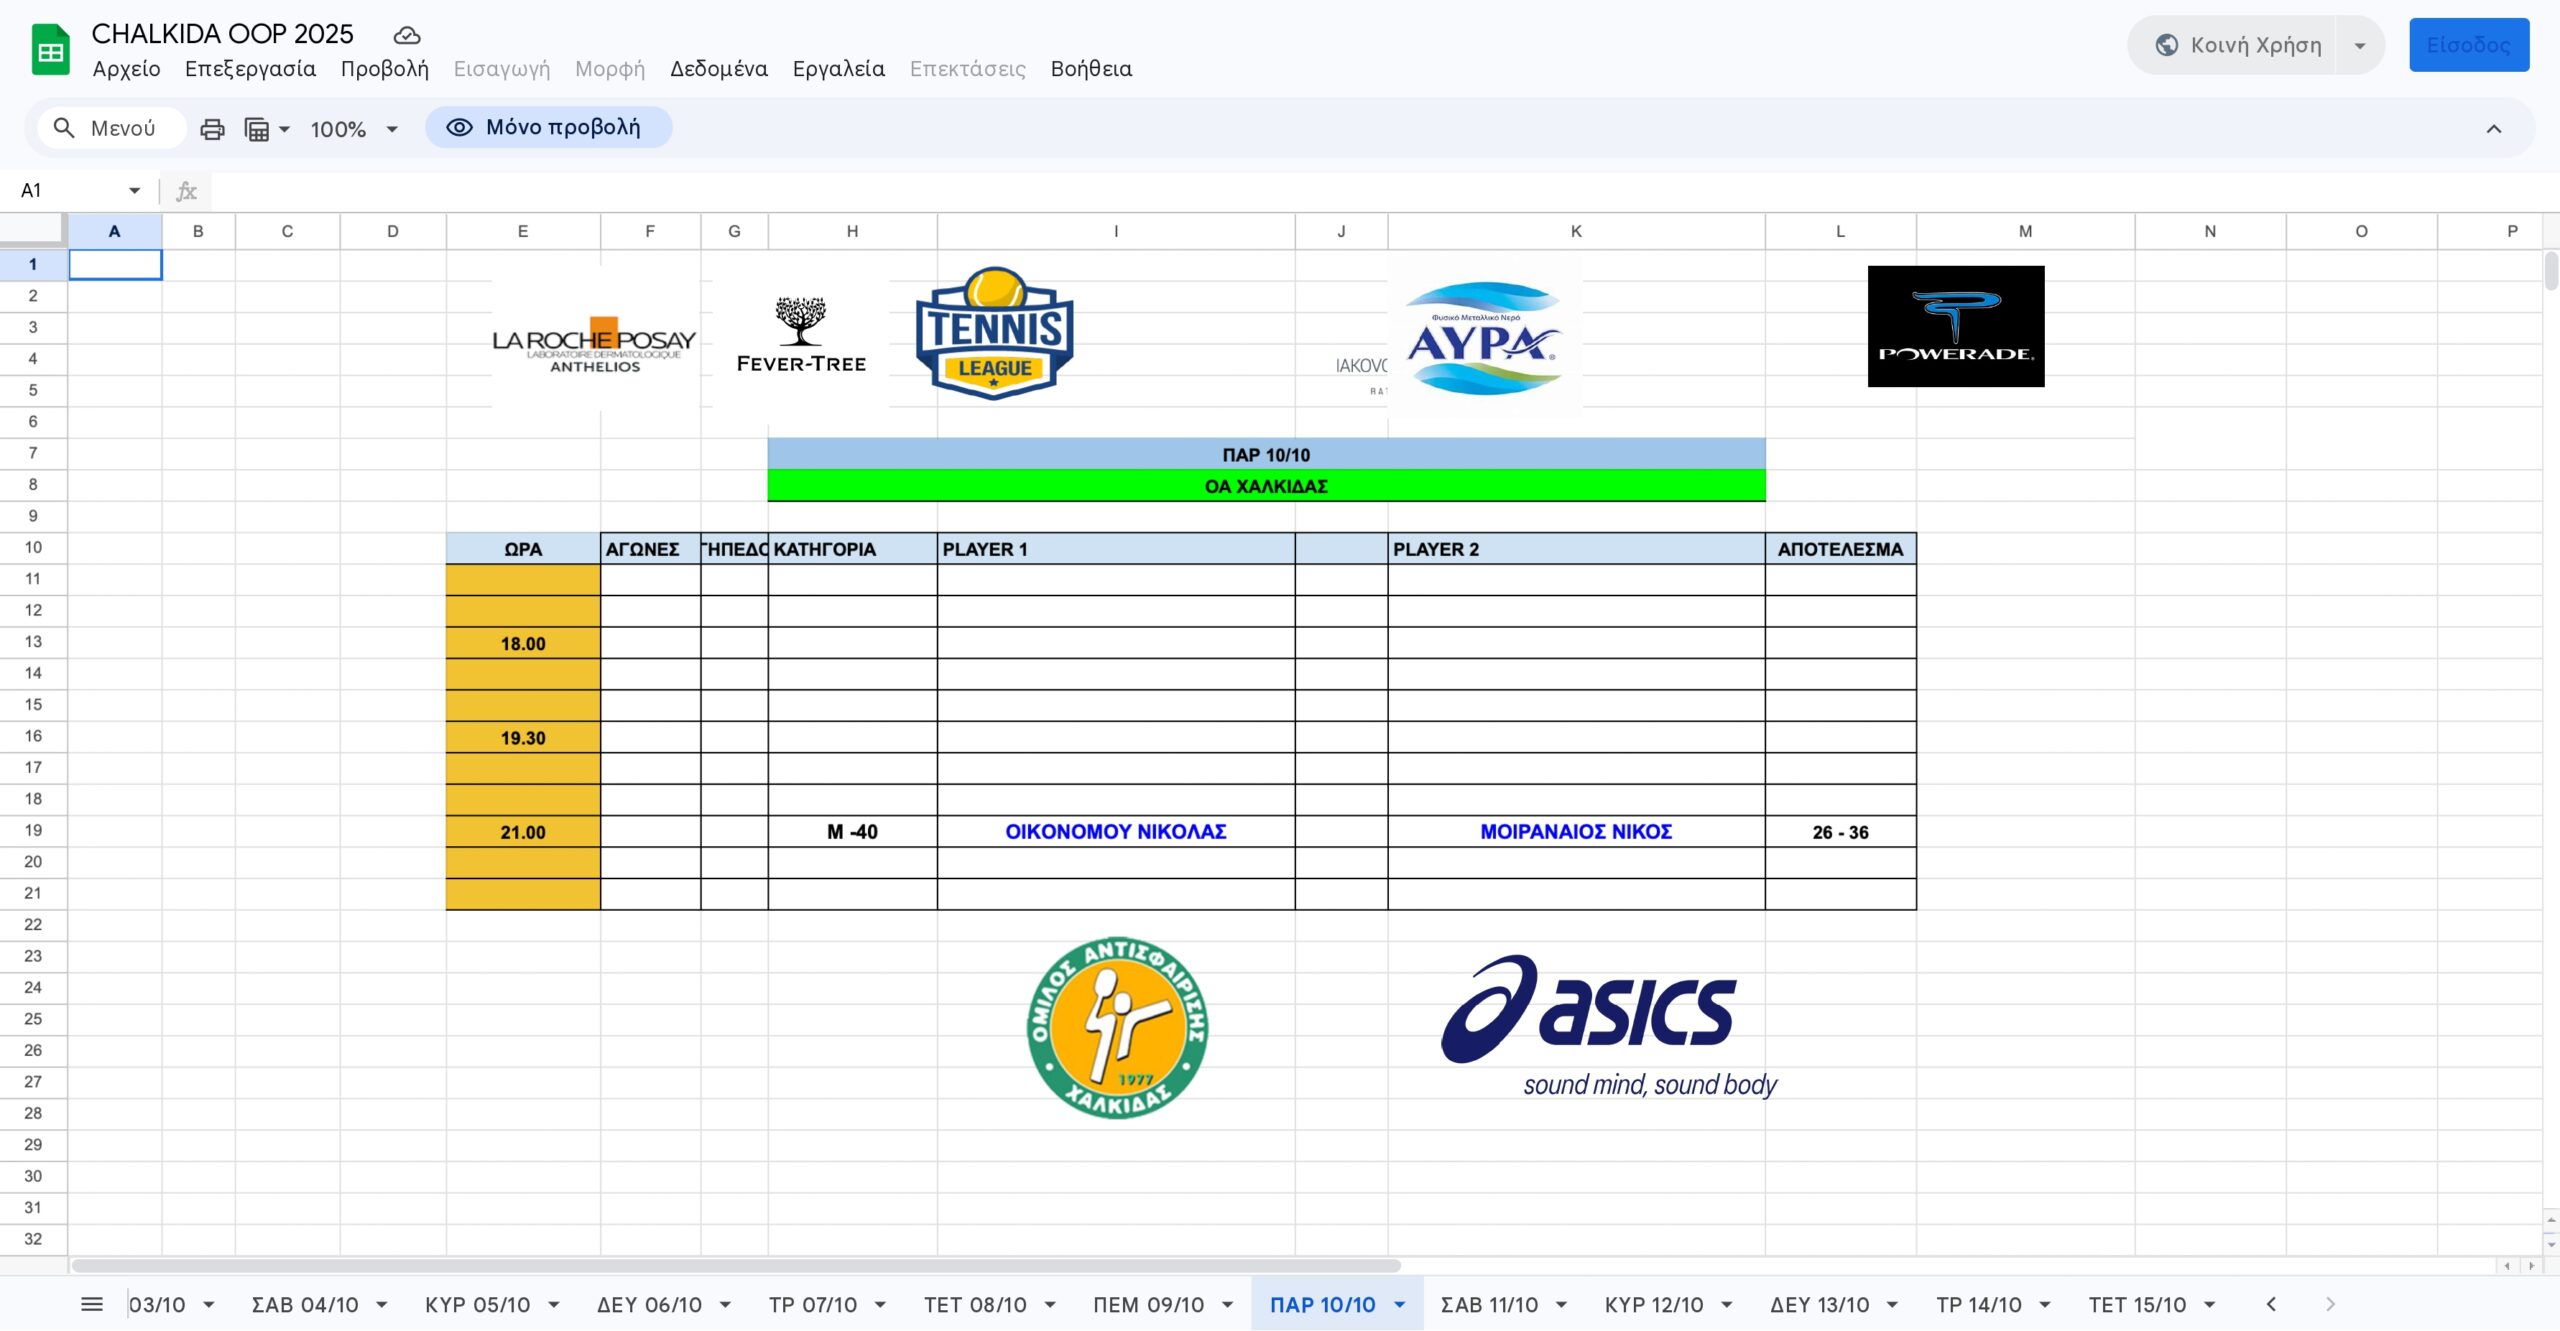2560x1331 pixels.
Task: Click the print icon in toolbar
Action: click(212, 129)
